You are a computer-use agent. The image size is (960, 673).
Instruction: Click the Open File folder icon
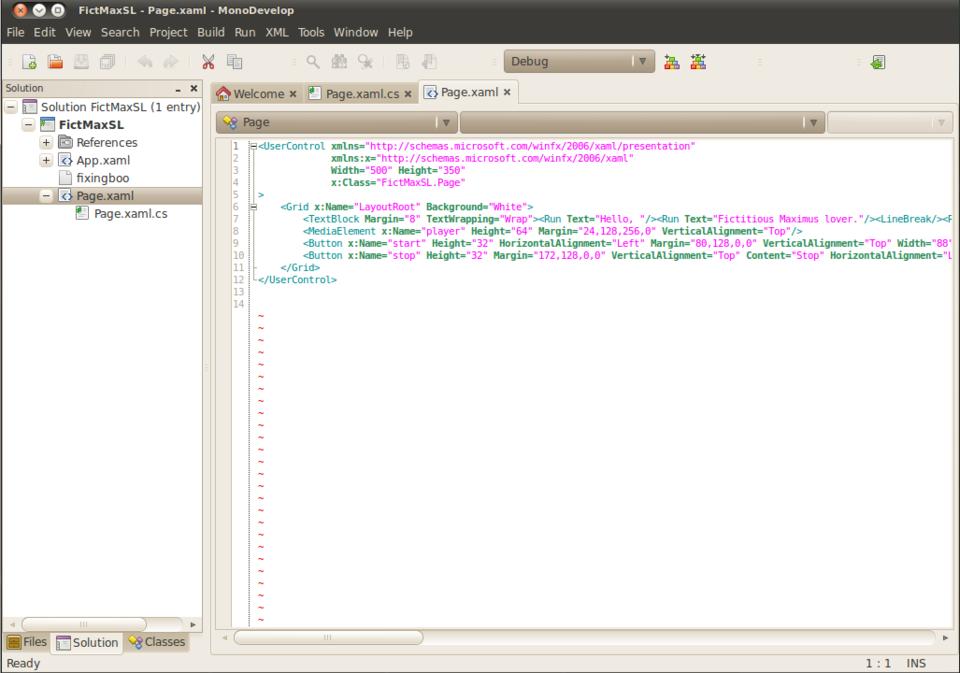click(57, 62)
